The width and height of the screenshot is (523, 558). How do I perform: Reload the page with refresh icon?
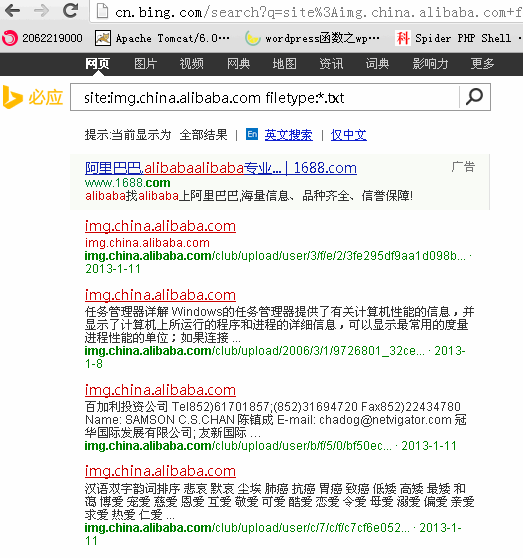coord(70,10)
